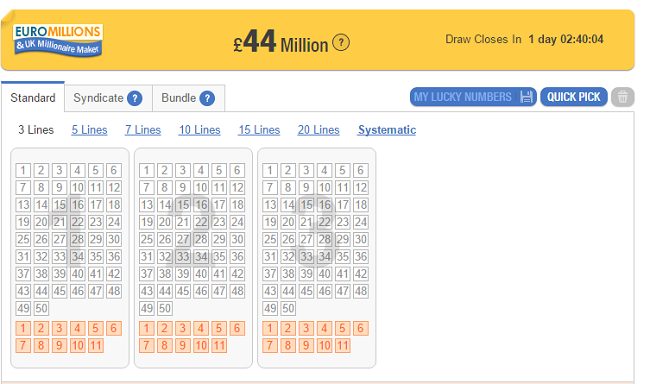
Task: Select number 48 in the third line grid
Action: pyautogui.click(x=361, y=291)
